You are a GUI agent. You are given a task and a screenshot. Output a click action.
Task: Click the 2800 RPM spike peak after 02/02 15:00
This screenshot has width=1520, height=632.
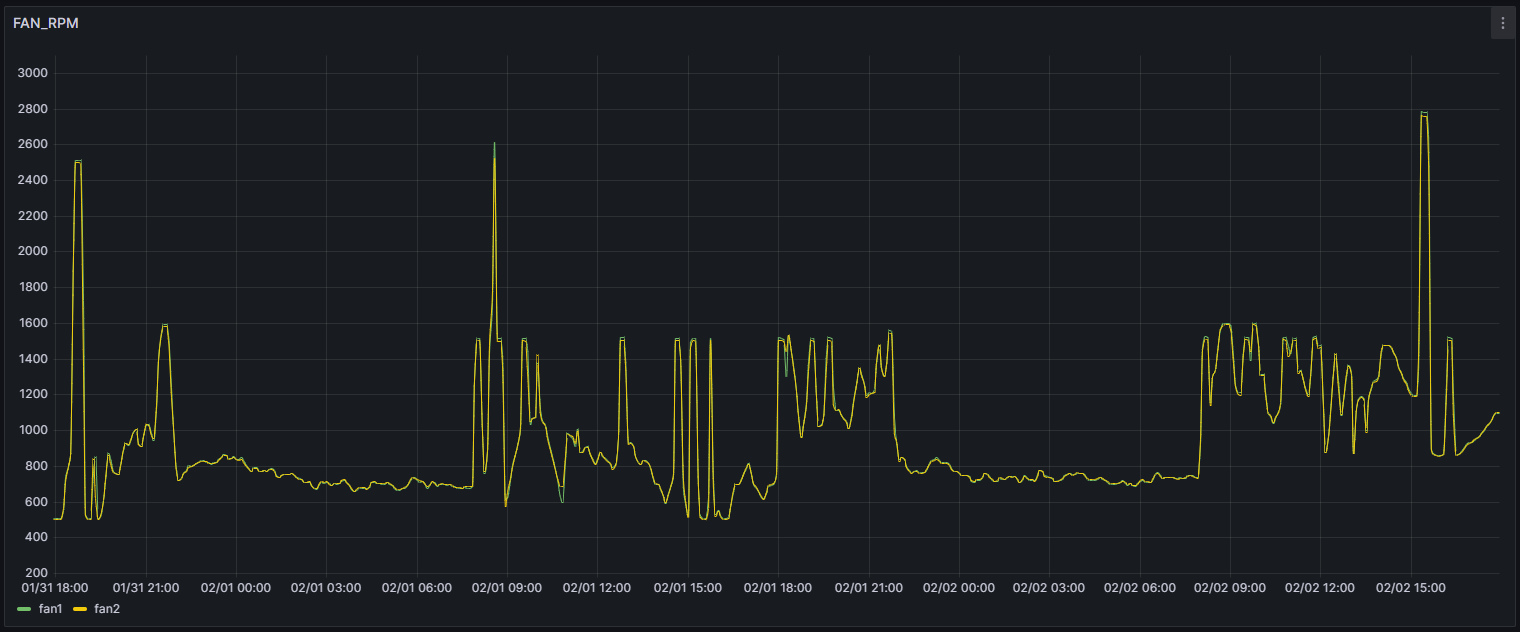(x=1424, y=112)
